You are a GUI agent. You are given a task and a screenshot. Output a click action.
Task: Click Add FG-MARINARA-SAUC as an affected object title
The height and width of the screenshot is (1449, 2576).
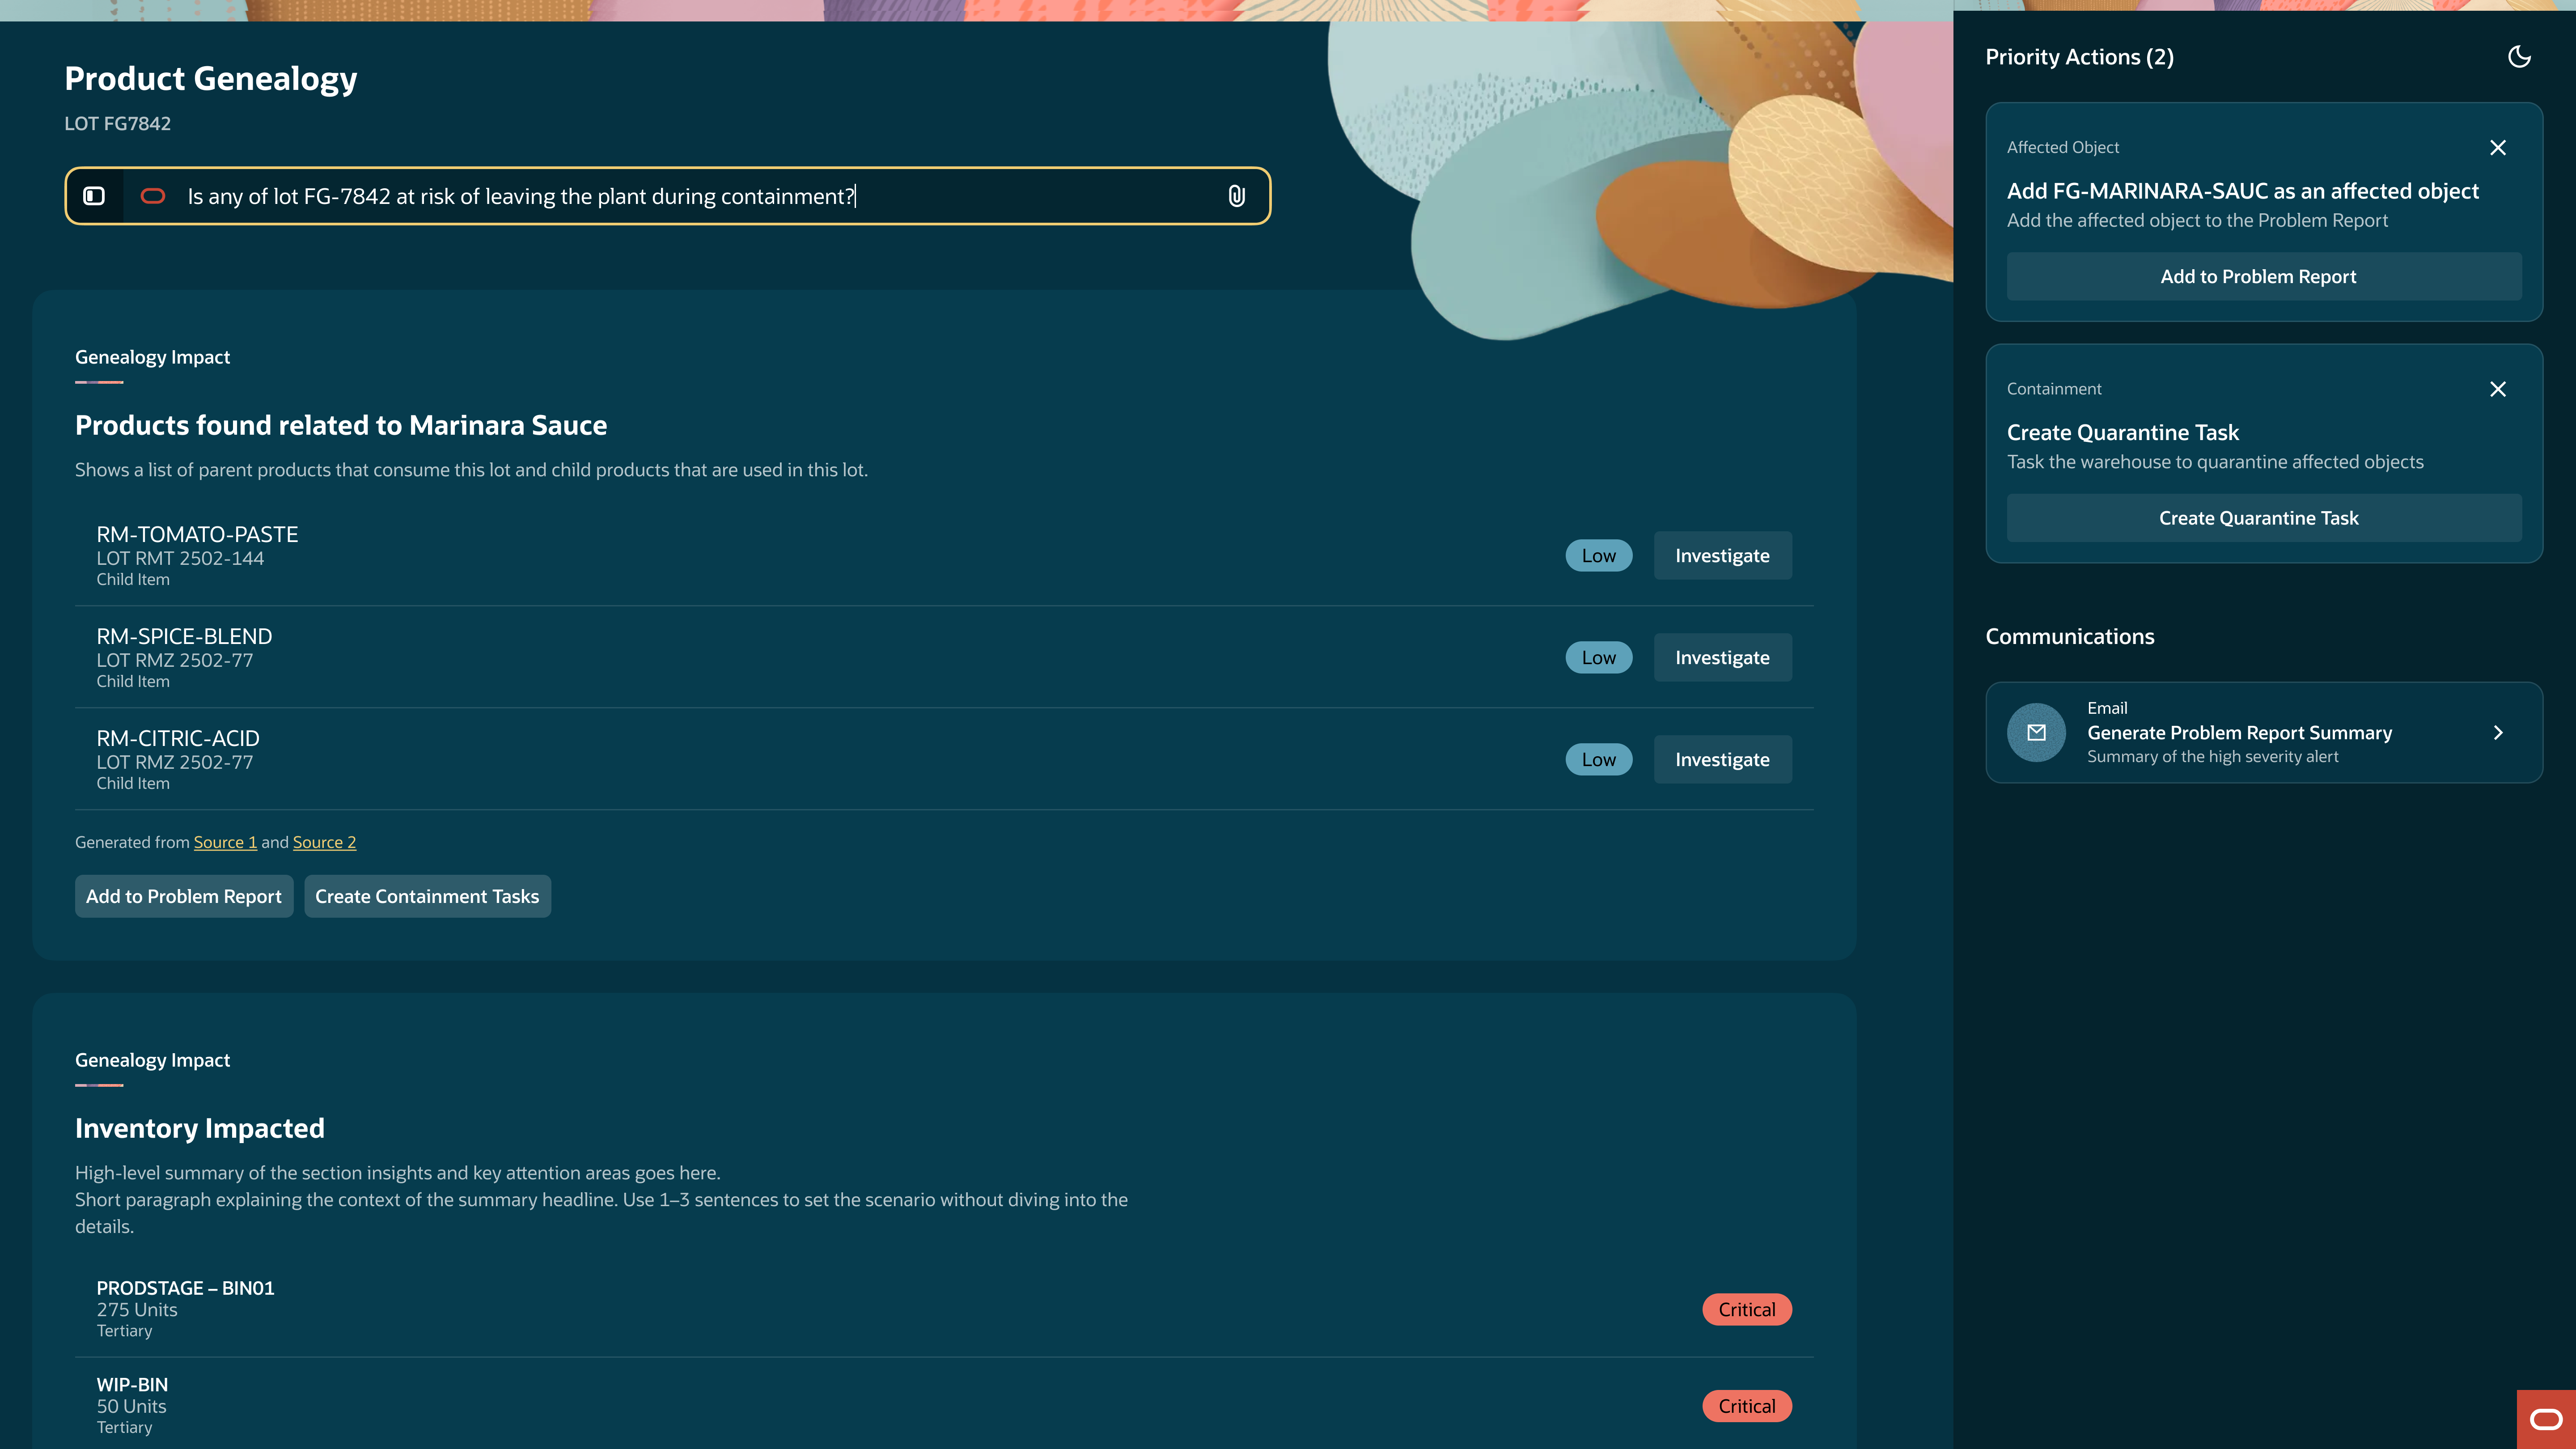click(x=2242, y=191)
